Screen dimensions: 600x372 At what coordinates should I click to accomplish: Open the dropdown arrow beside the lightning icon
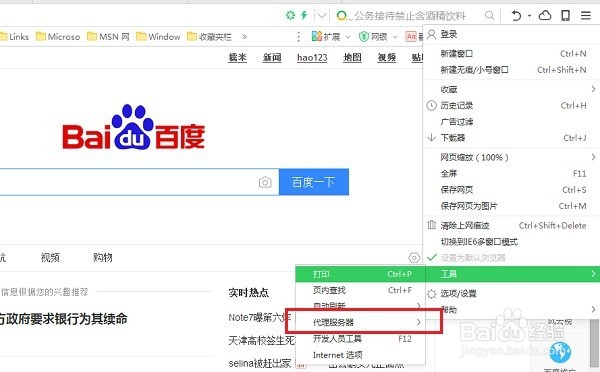pyautogui.click(x=322, y=16)
